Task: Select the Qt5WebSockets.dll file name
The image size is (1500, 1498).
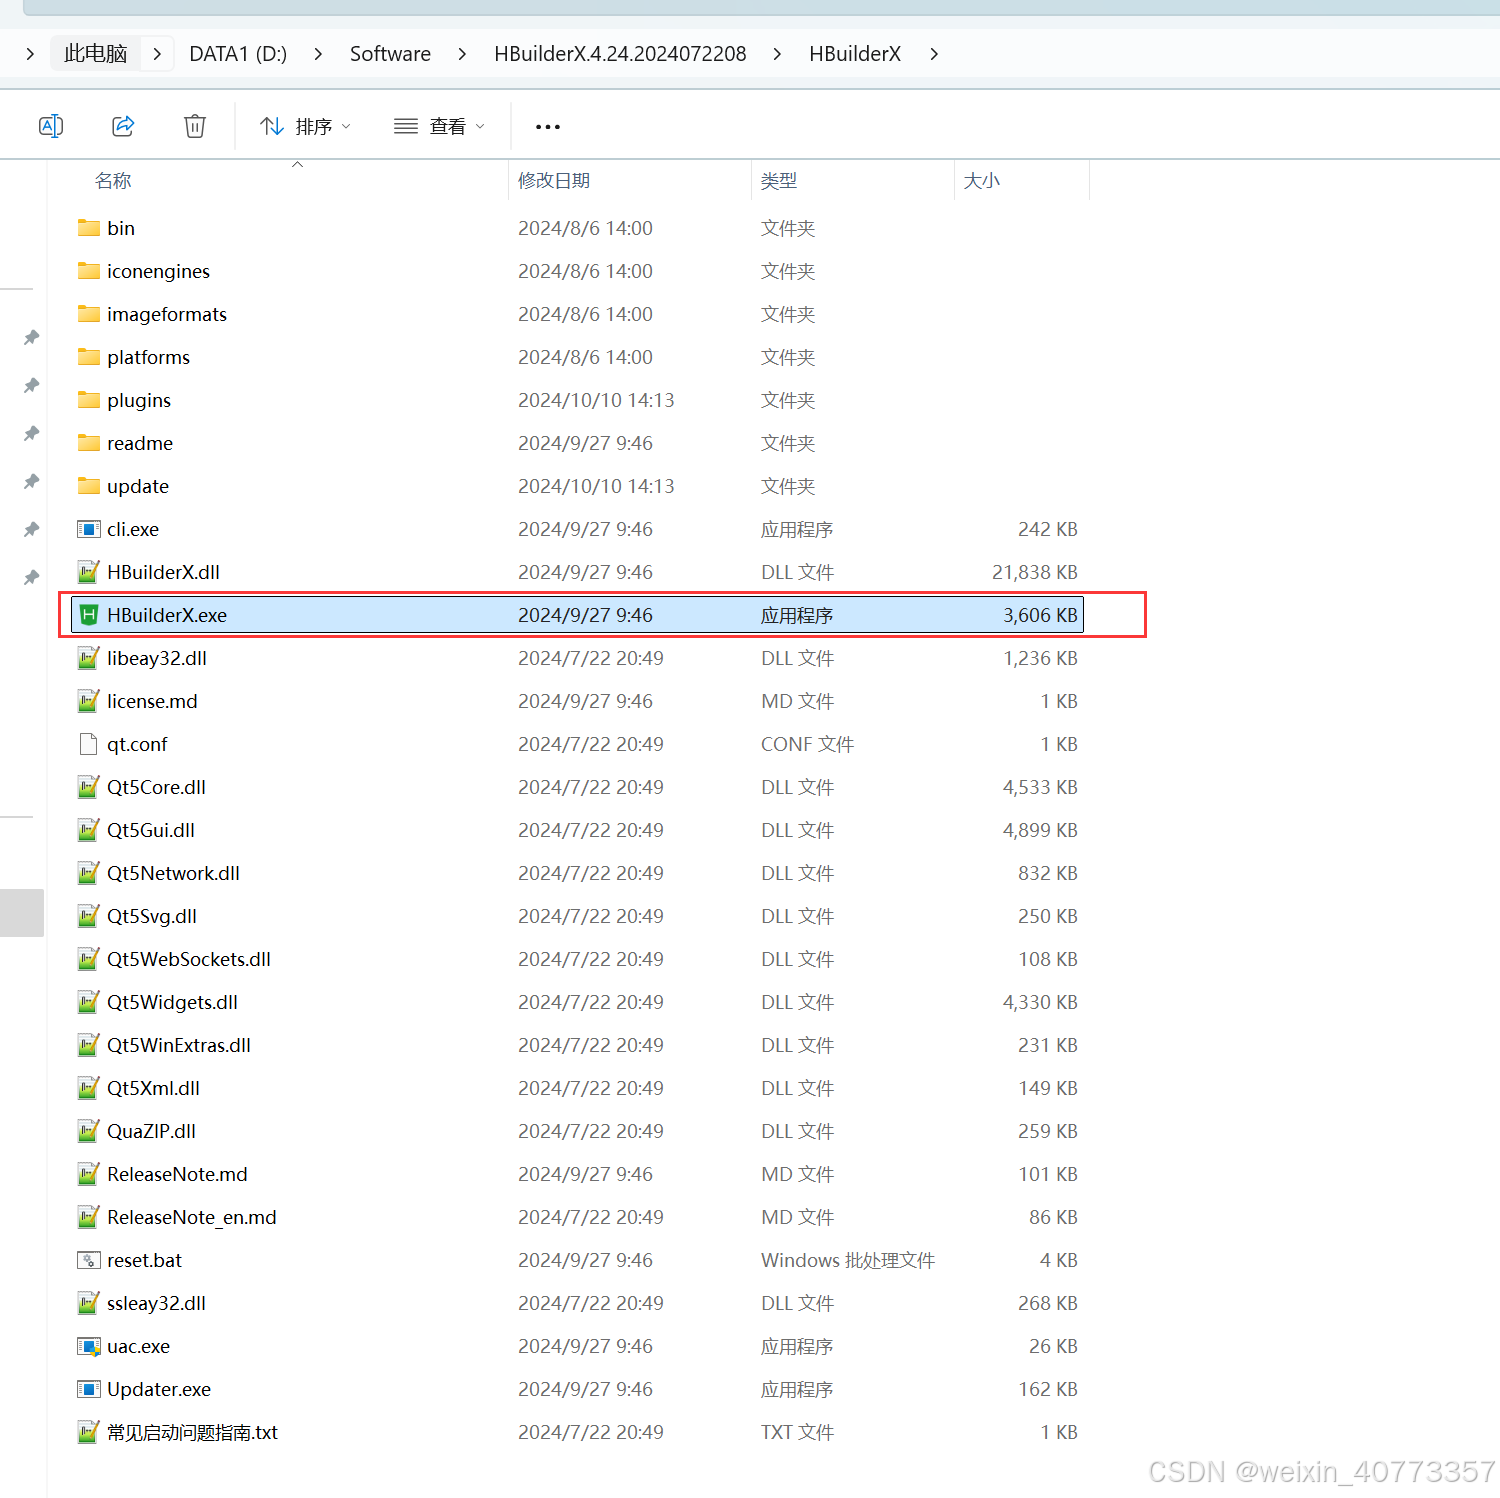Action: (x=189, y=959)
